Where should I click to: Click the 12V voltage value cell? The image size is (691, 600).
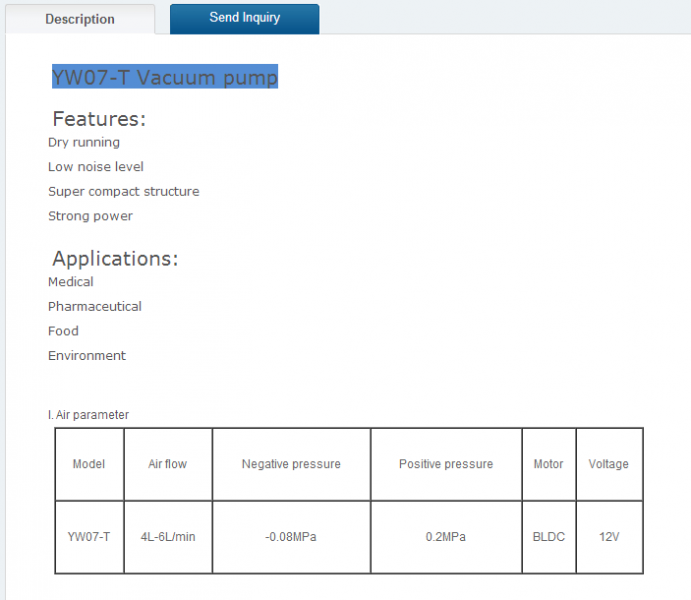click(x=609, y=537)
